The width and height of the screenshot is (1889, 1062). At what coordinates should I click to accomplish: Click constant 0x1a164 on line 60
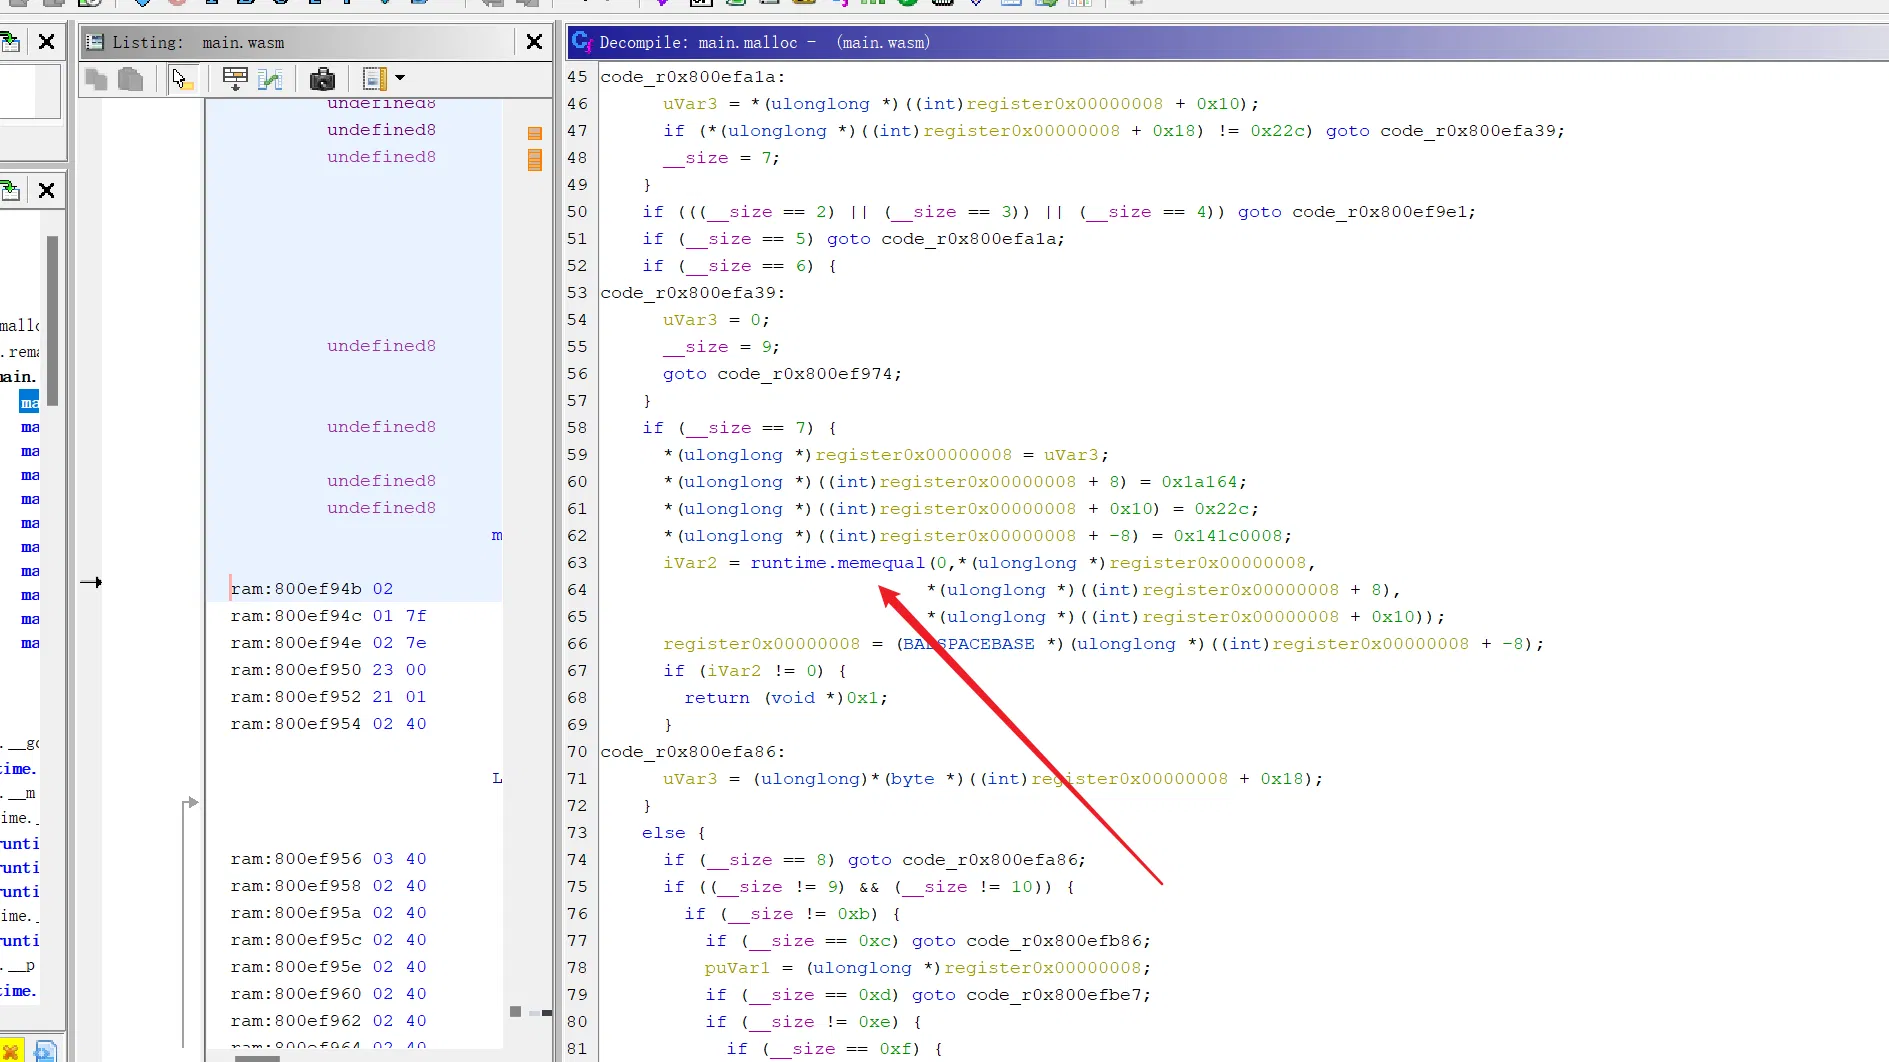[x=1199, y=482]
